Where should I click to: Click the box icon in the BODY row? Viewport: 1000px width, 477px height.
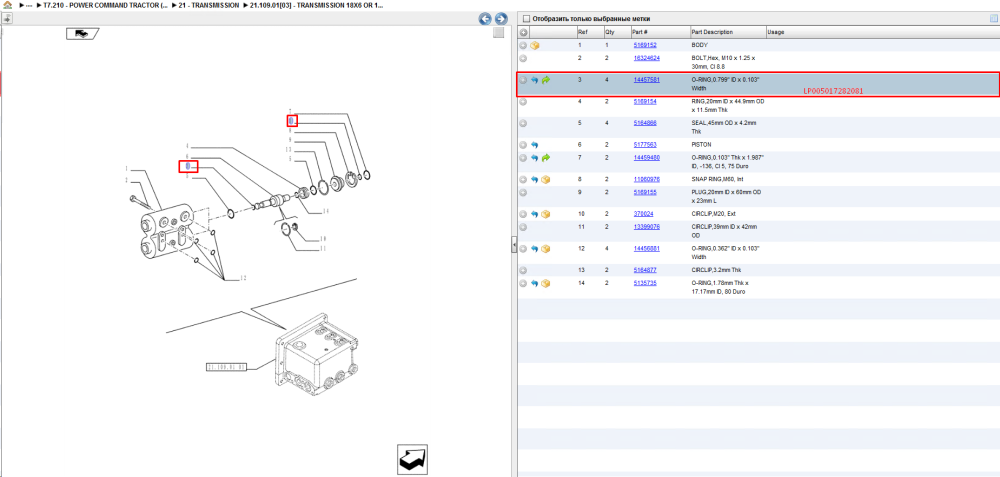(x=535, y=45)
